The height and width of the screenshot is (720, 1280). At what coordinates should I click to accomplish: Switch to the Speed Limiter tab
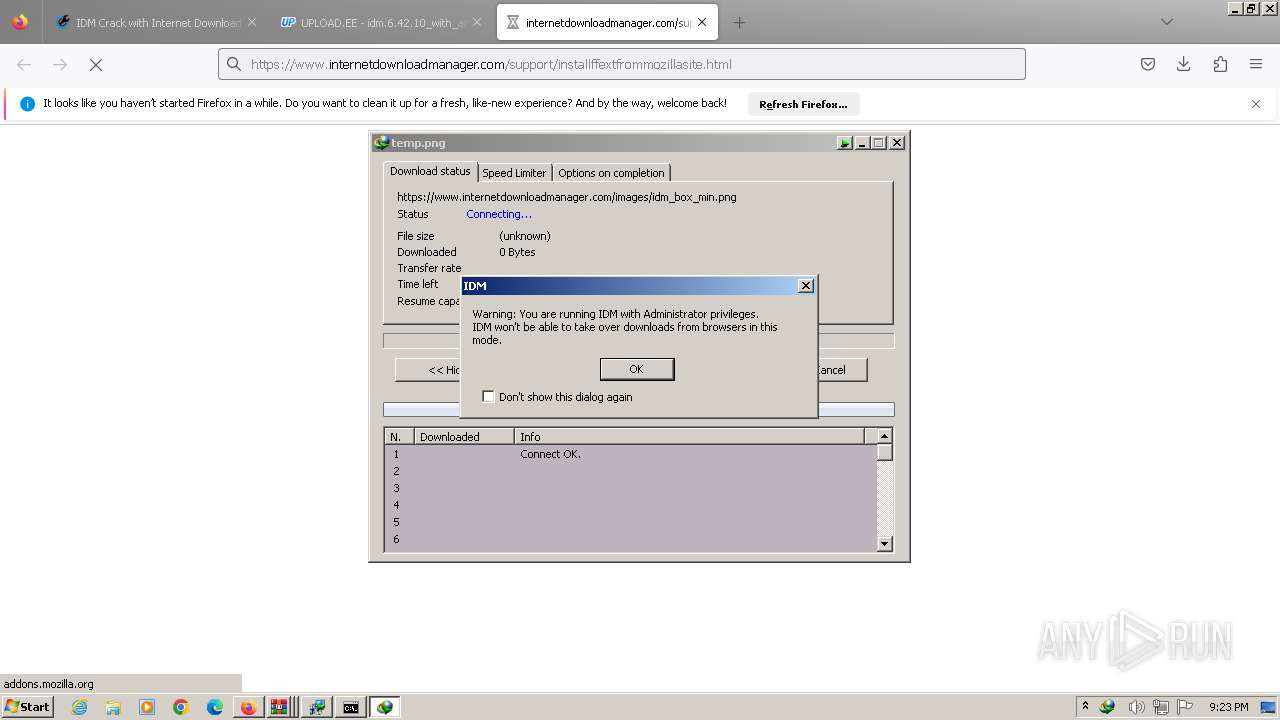pos(514,173)
